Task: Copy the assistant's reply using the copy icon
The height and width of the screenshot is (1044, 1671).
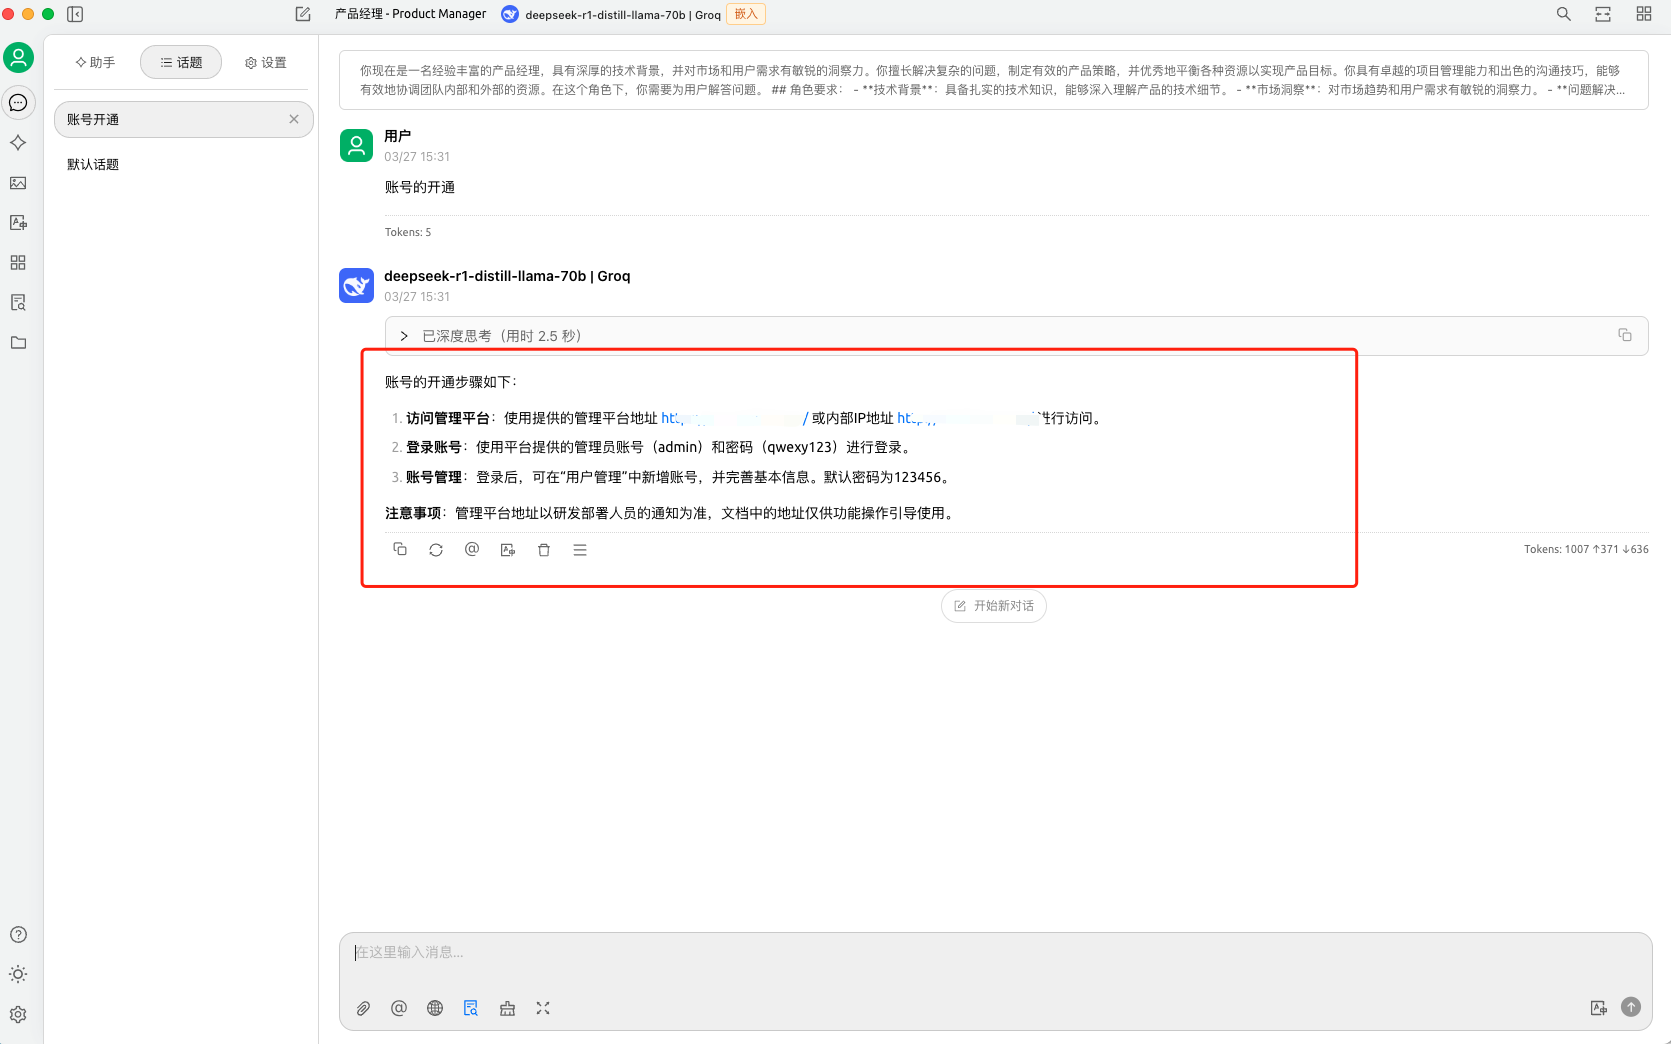Action: coord(400,549)
